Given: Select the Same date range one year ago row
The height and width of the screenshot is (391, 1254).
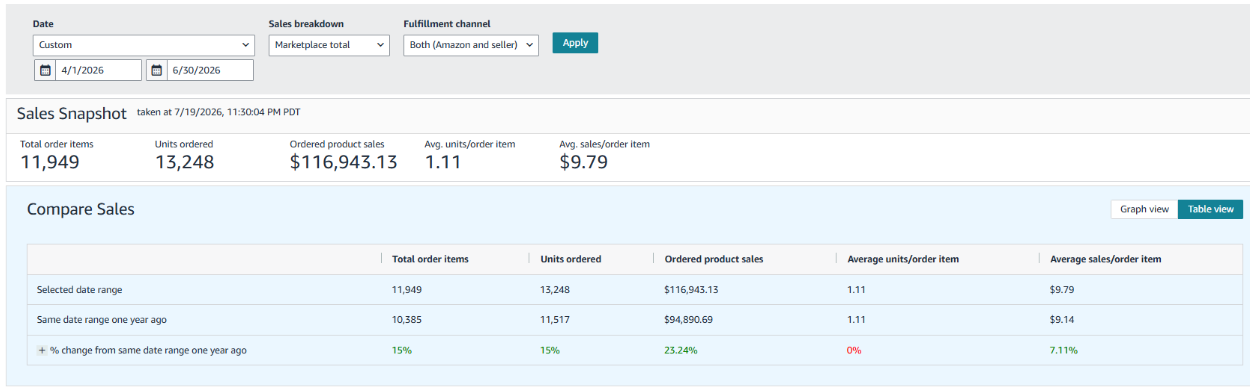Looking at the screenshot, I should [635, 320].
